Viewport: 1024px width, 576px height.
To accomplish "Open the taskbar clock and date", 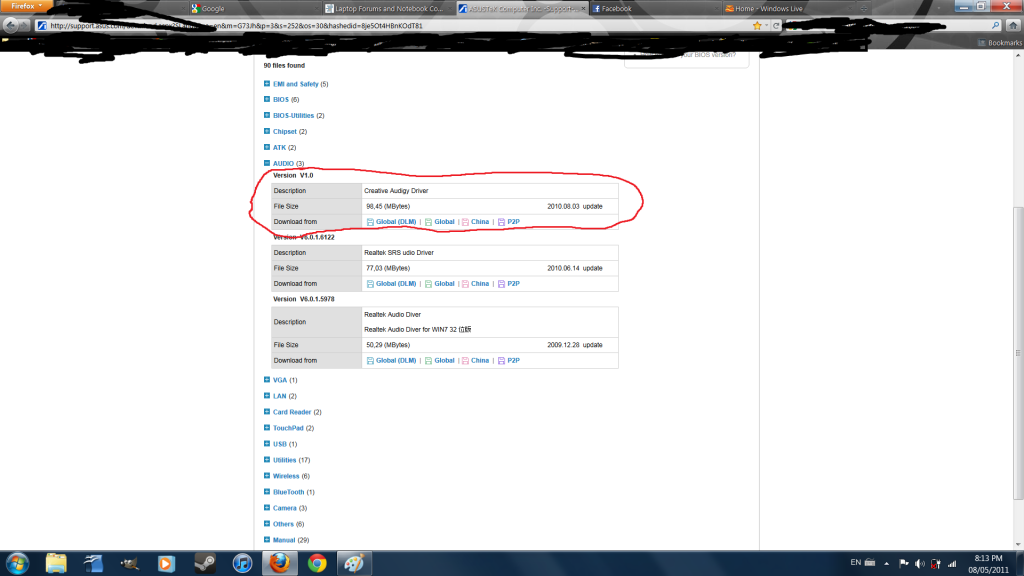I will tap(988, 564).
